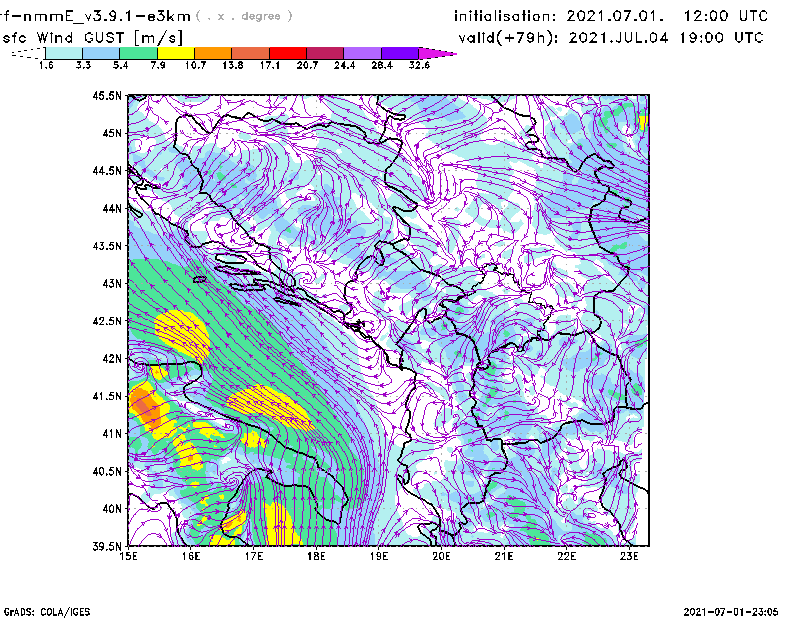Click the latitude label '40N'
800x618 pixels.
click(x=112, y=509)
